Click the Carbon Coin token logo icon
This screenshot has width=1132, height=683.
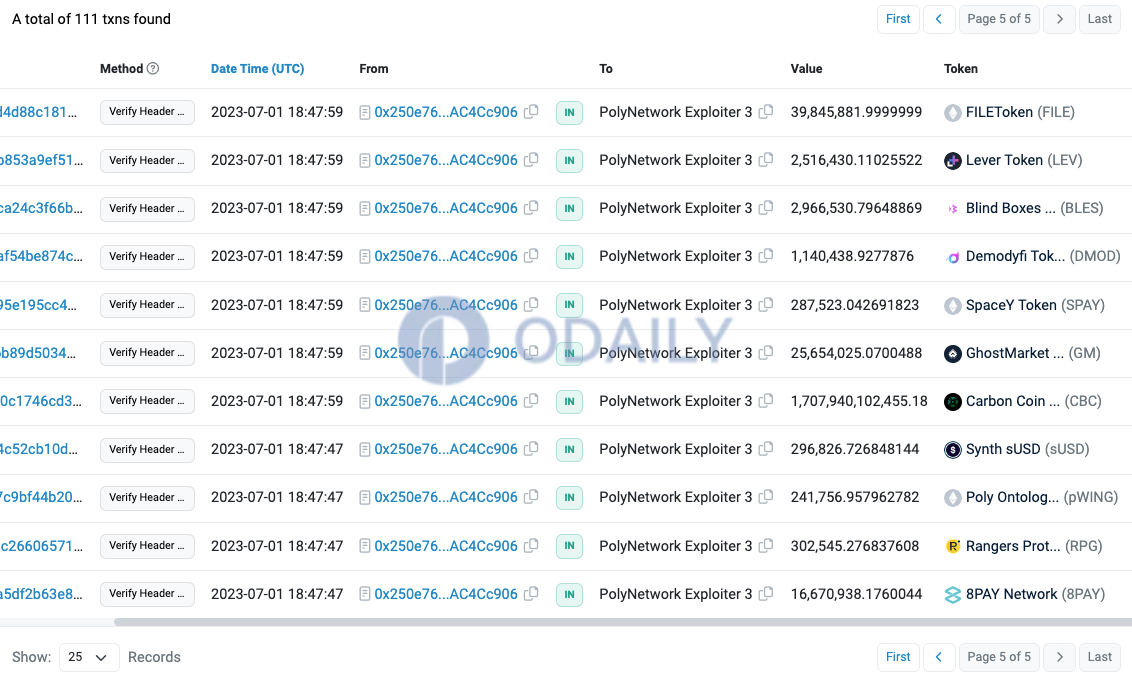[x=953, y=401]
